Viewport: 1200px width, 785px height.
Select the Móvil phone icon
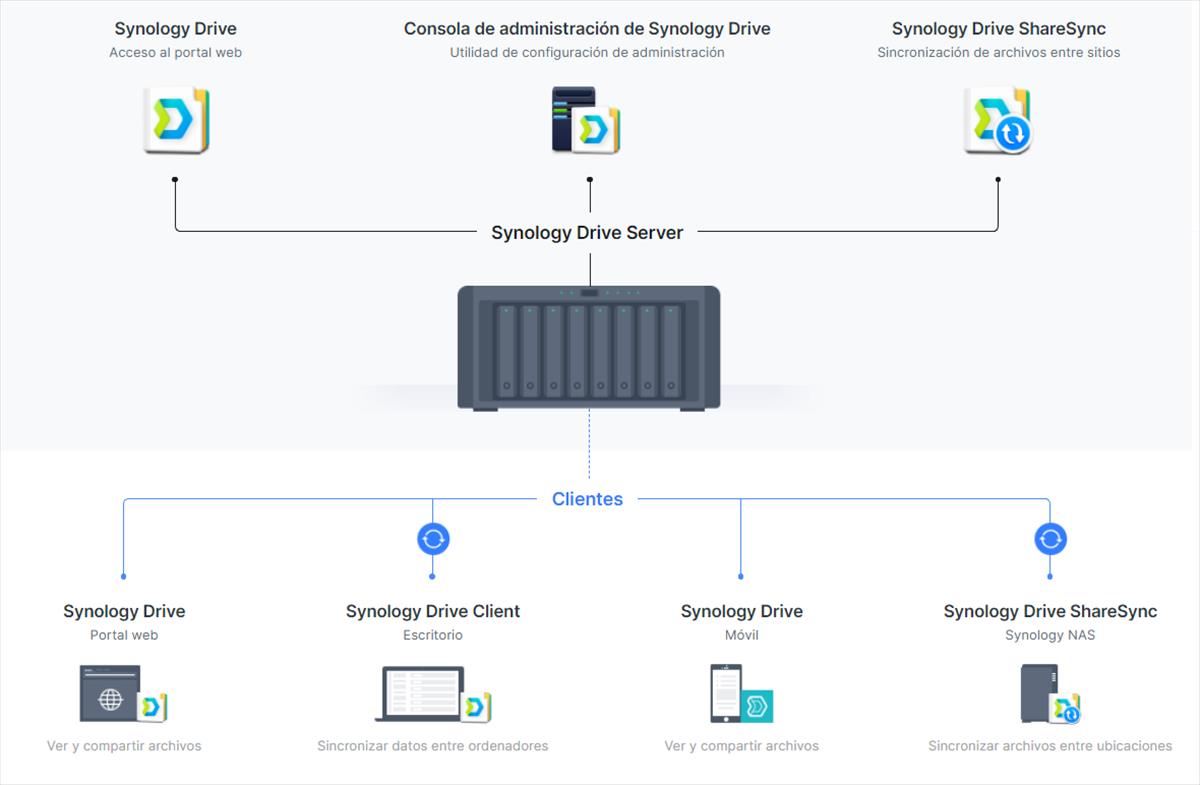741,694
